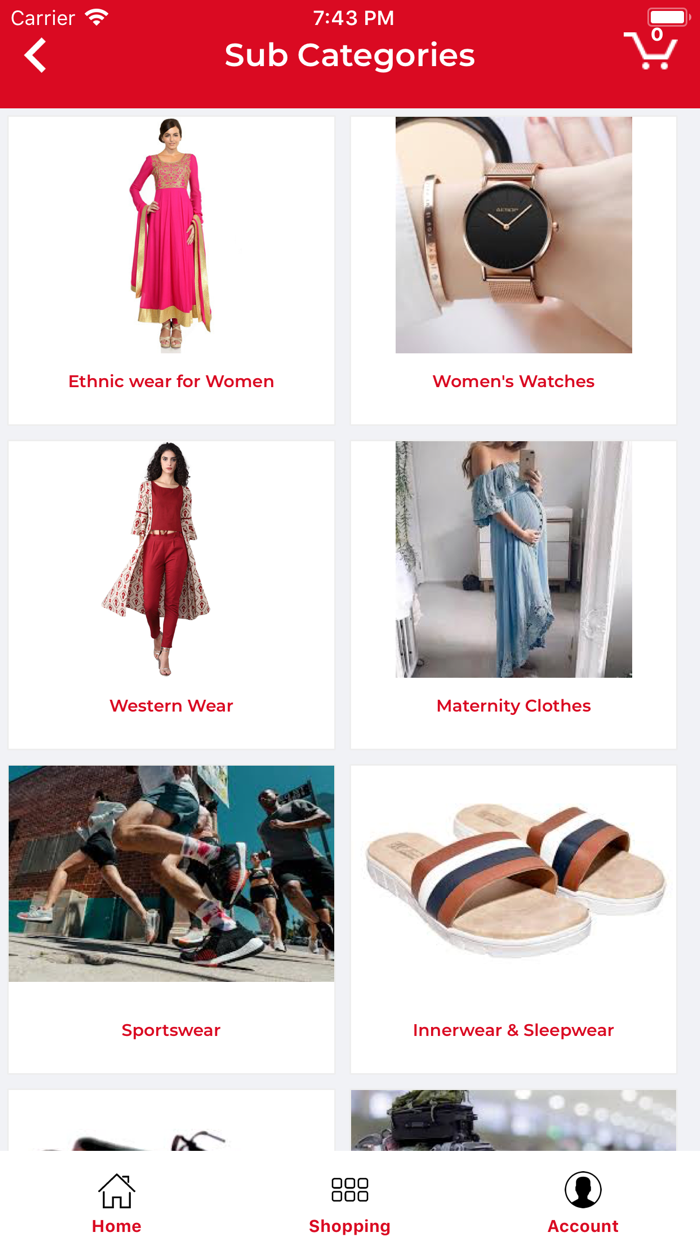Select the Maternity Clothes label

click(513, 705)
